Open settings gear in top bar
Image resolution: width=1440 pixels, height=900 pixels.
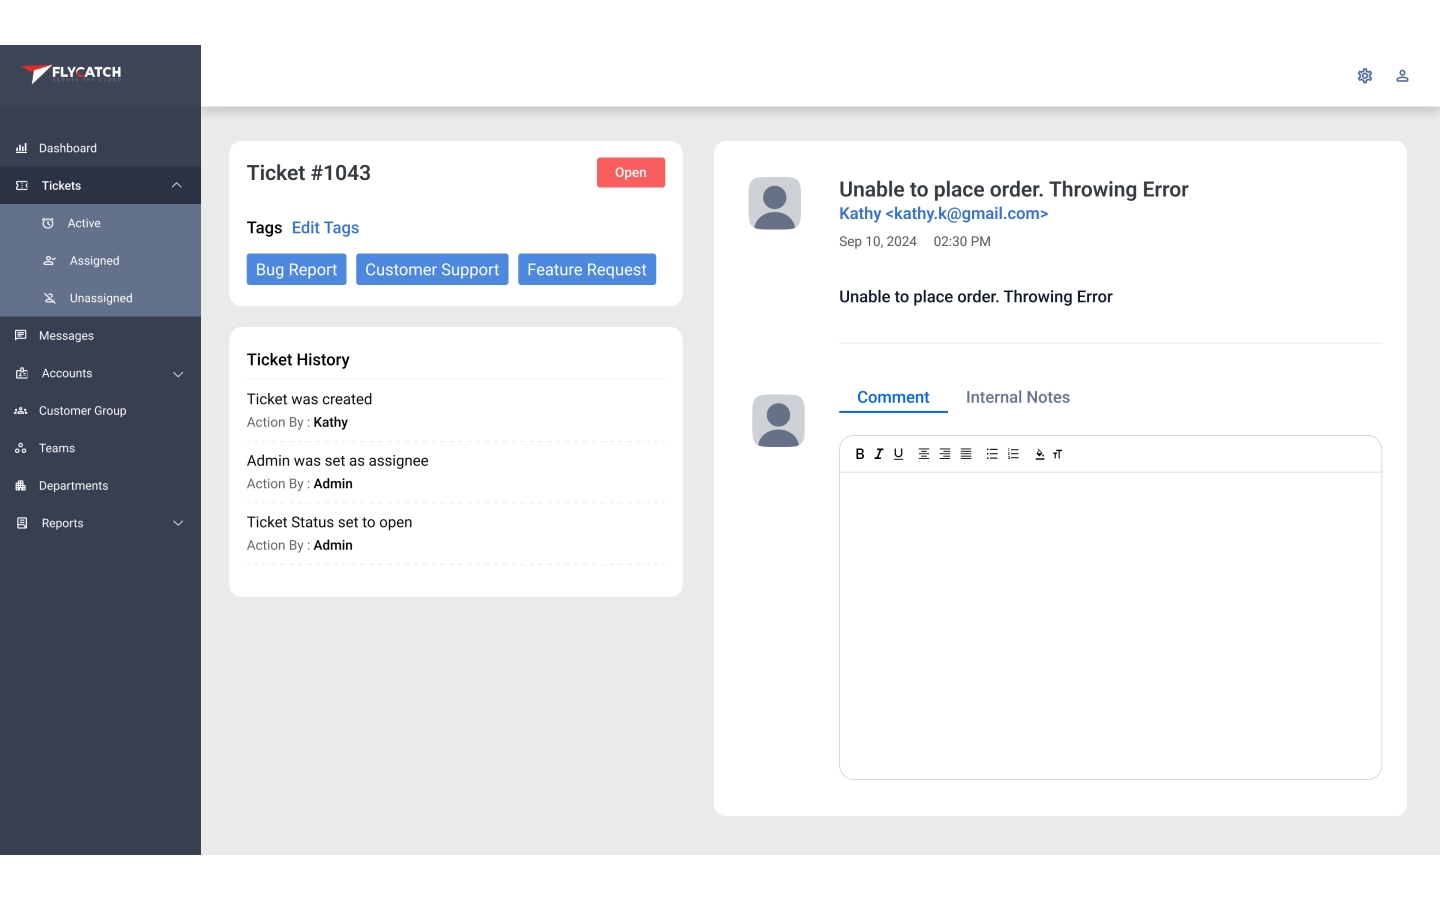pyautogui.click(x=1365, y=76)
